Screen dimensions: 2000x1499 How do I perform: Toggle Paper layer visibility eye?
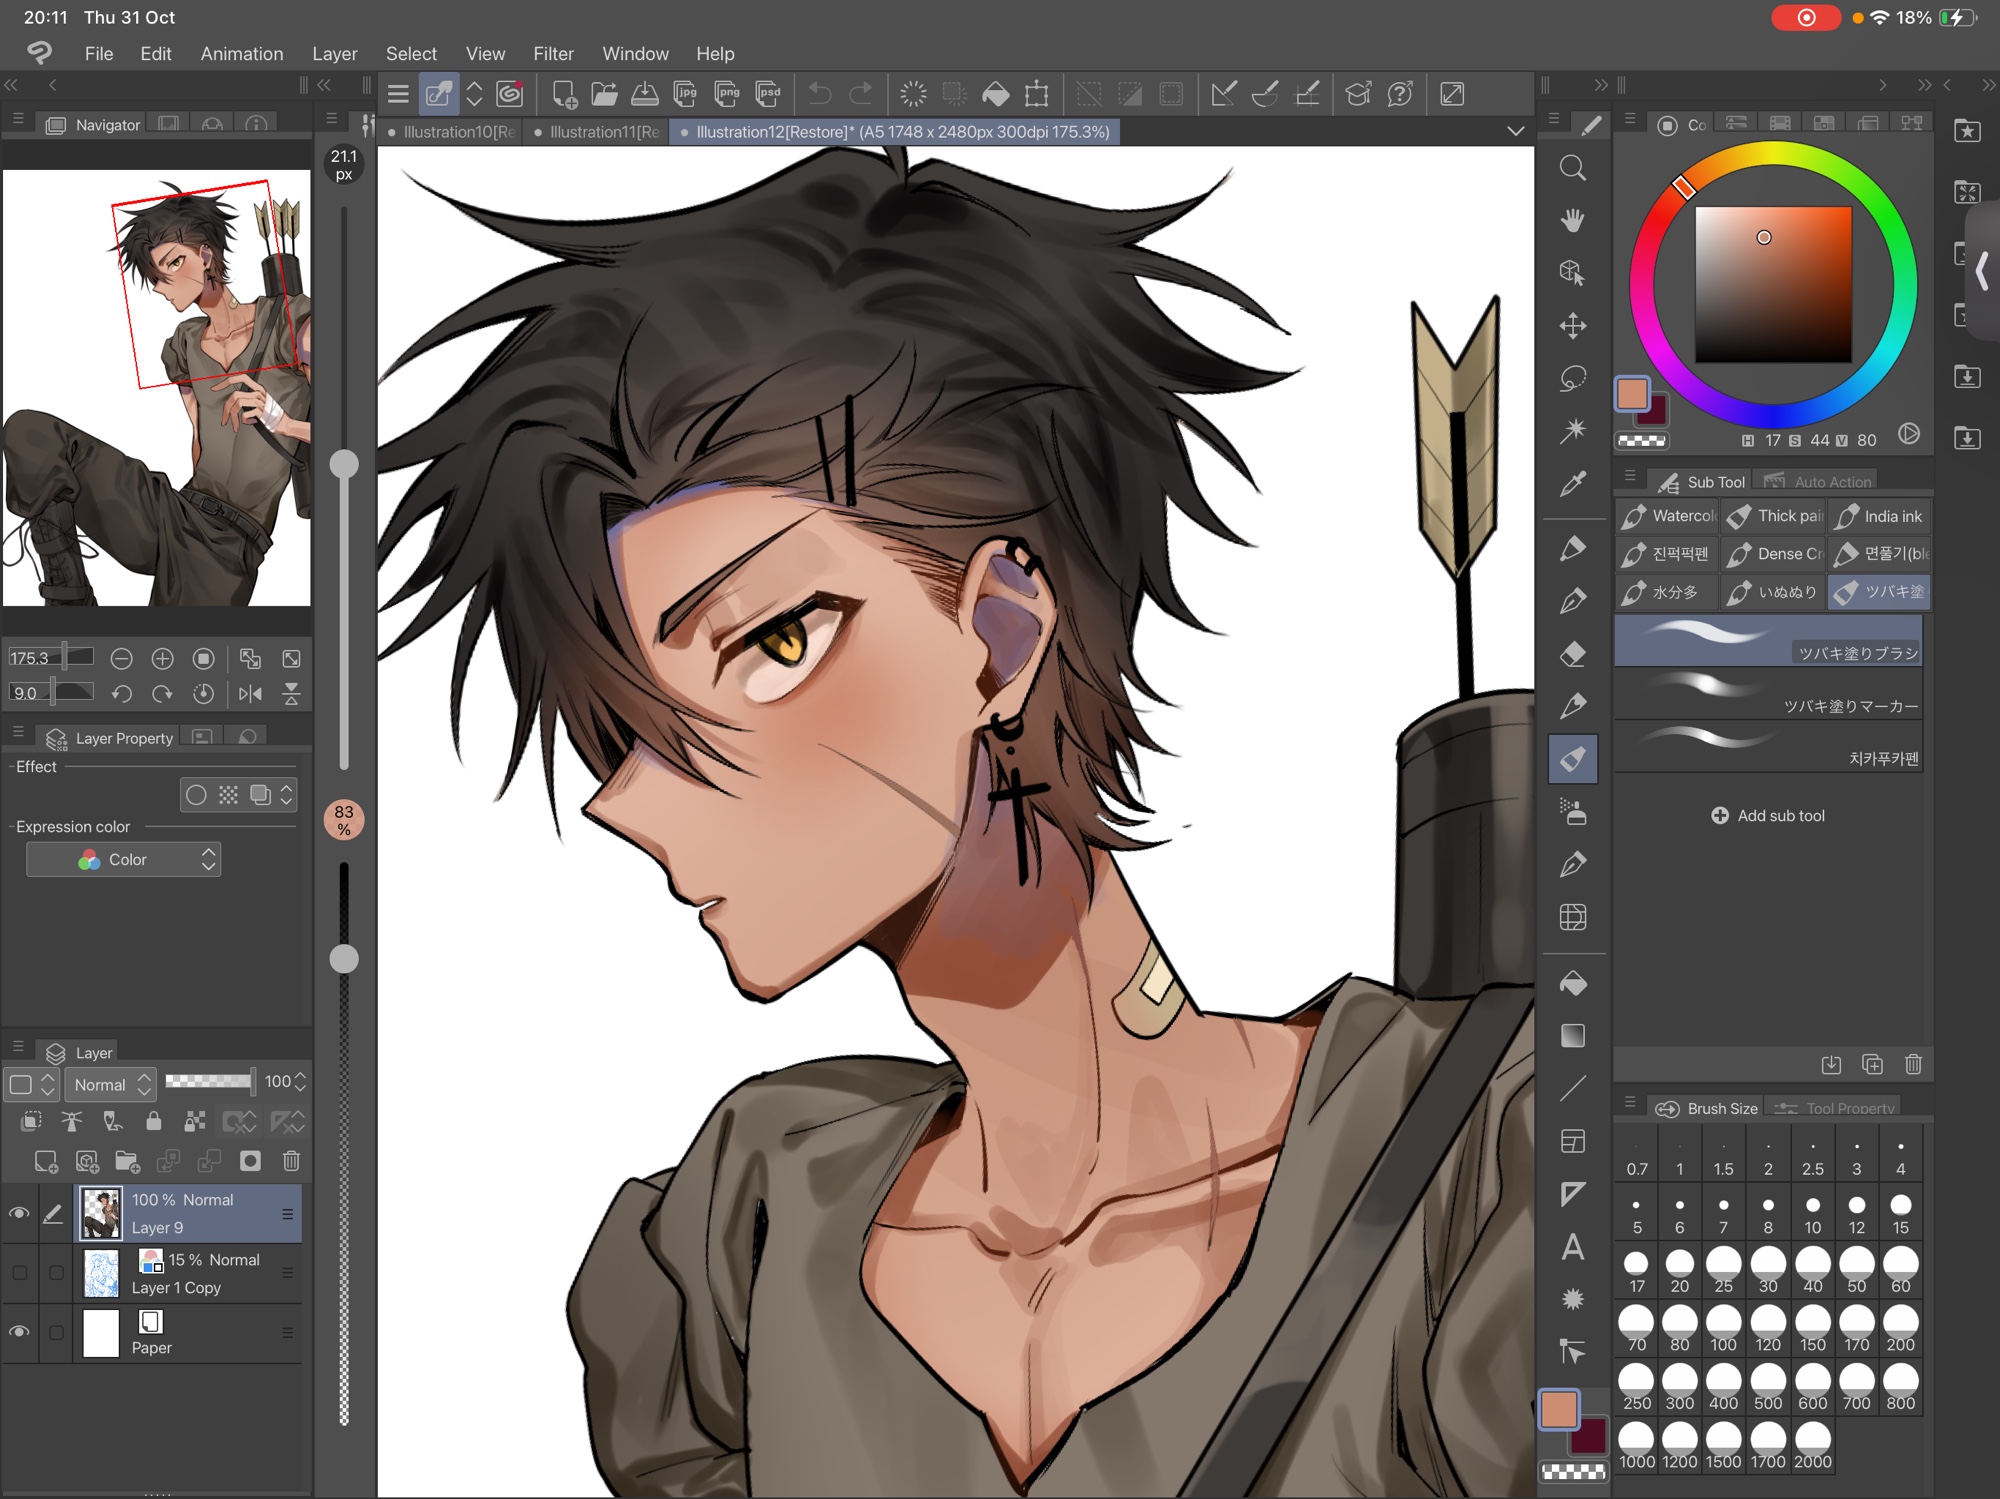19,1332
